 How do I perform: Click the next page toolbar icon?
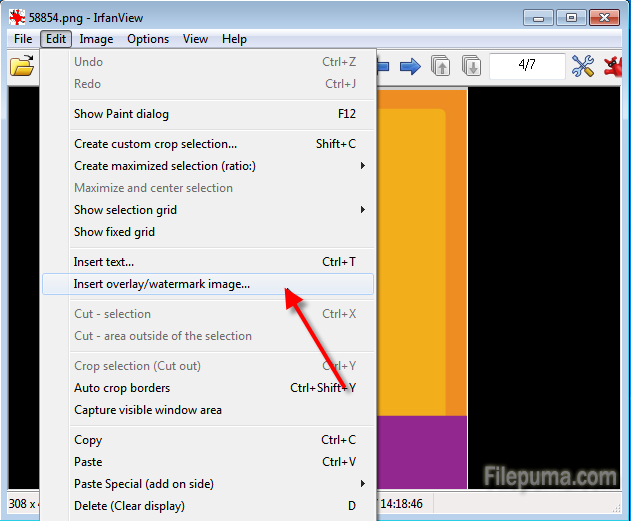click(x=471, y=67)
